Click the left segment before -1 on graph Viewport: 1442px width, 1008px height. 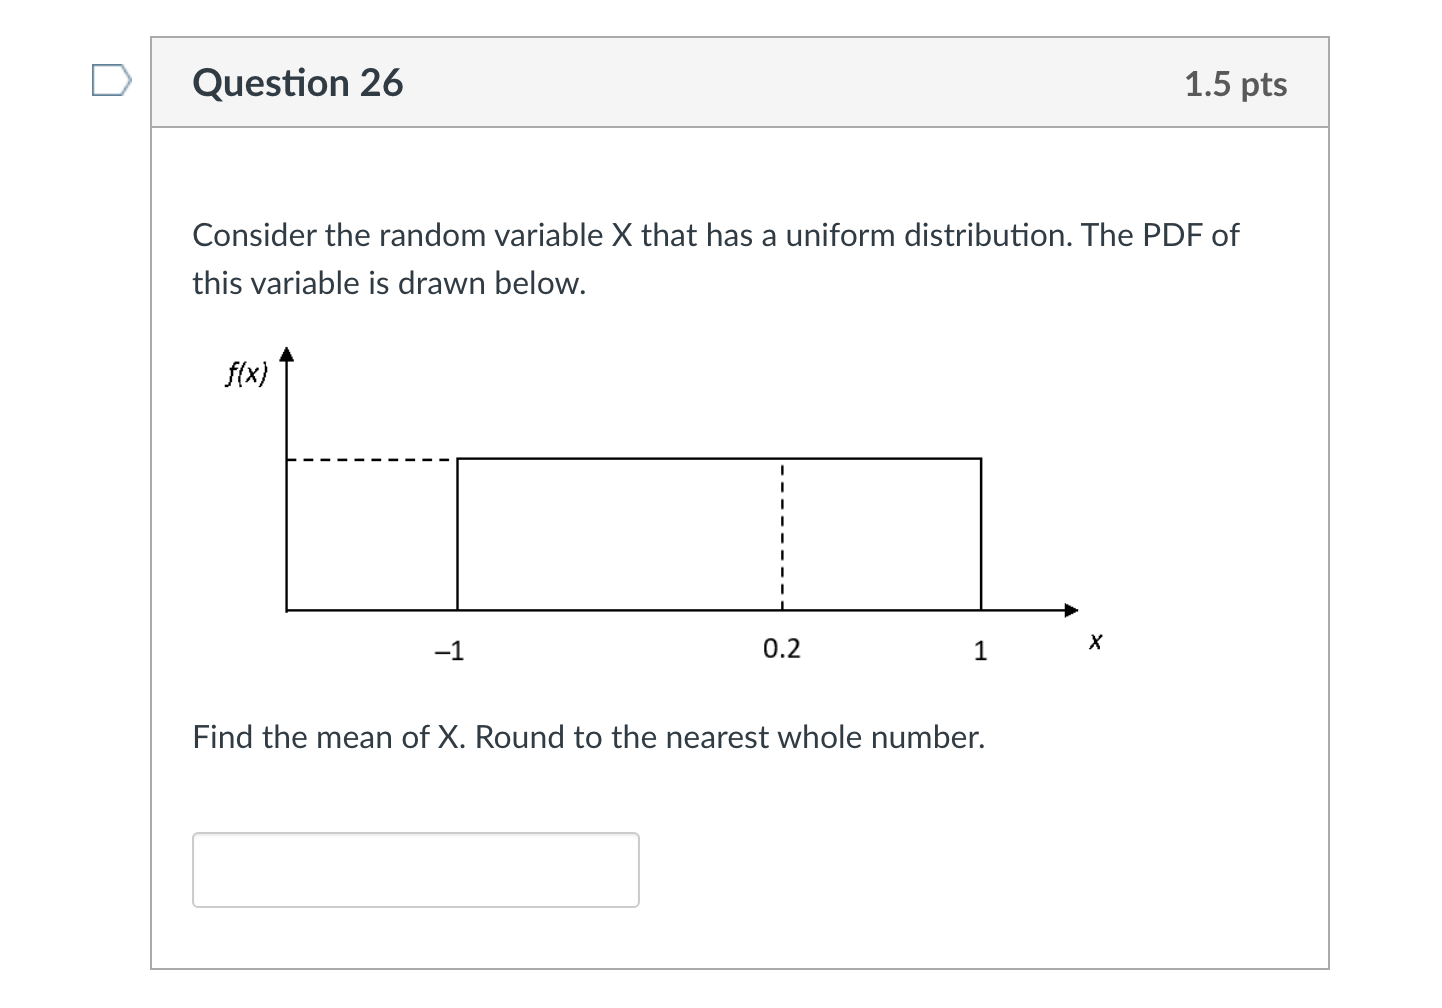pyautogui.click(x=370, y=608)
